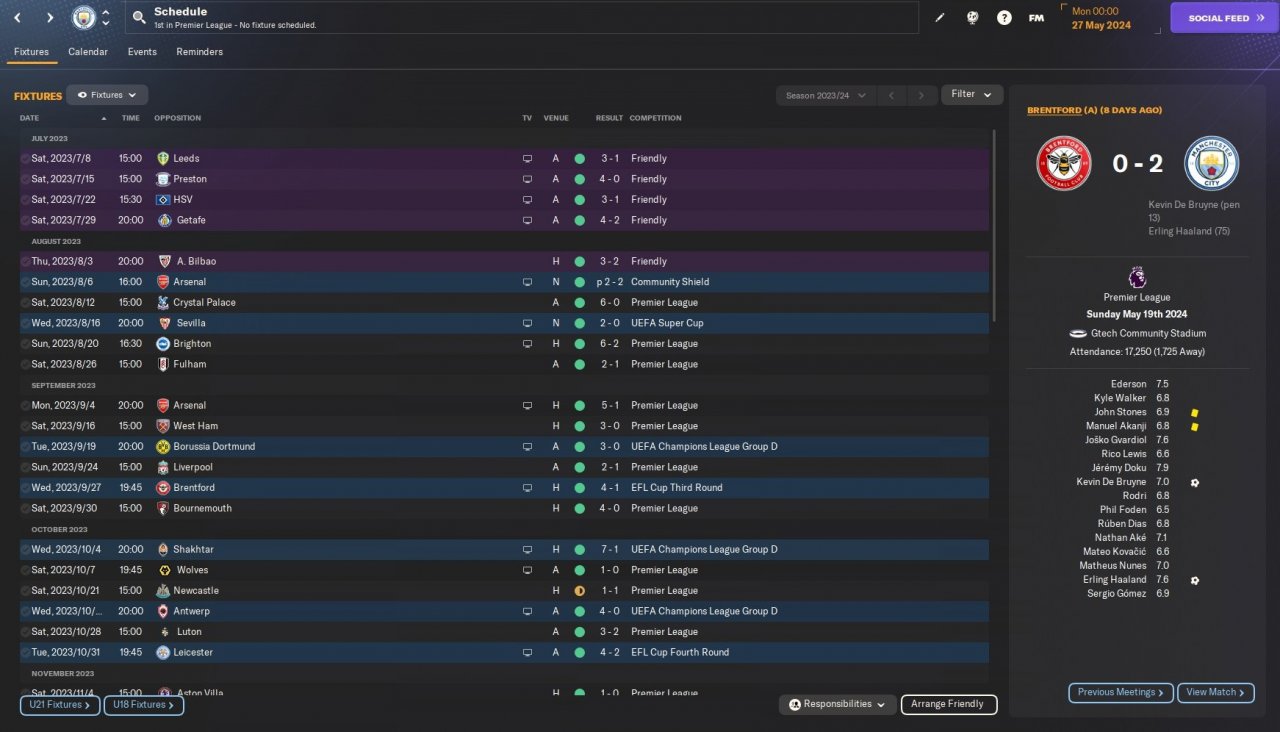Click the Arsenal badge on Community Shield row
The width and height of the screenshot is (1280, 732).
coord(164,282)
